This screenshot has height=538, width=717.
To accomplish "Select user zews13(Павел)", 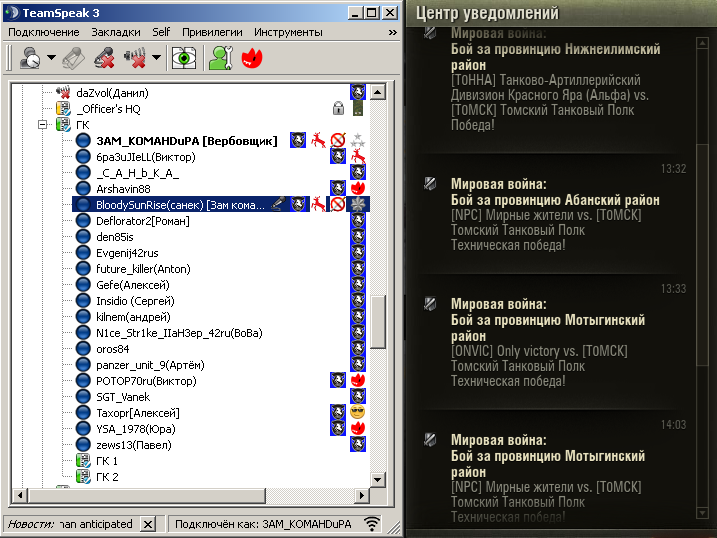I will click(134, 445).
